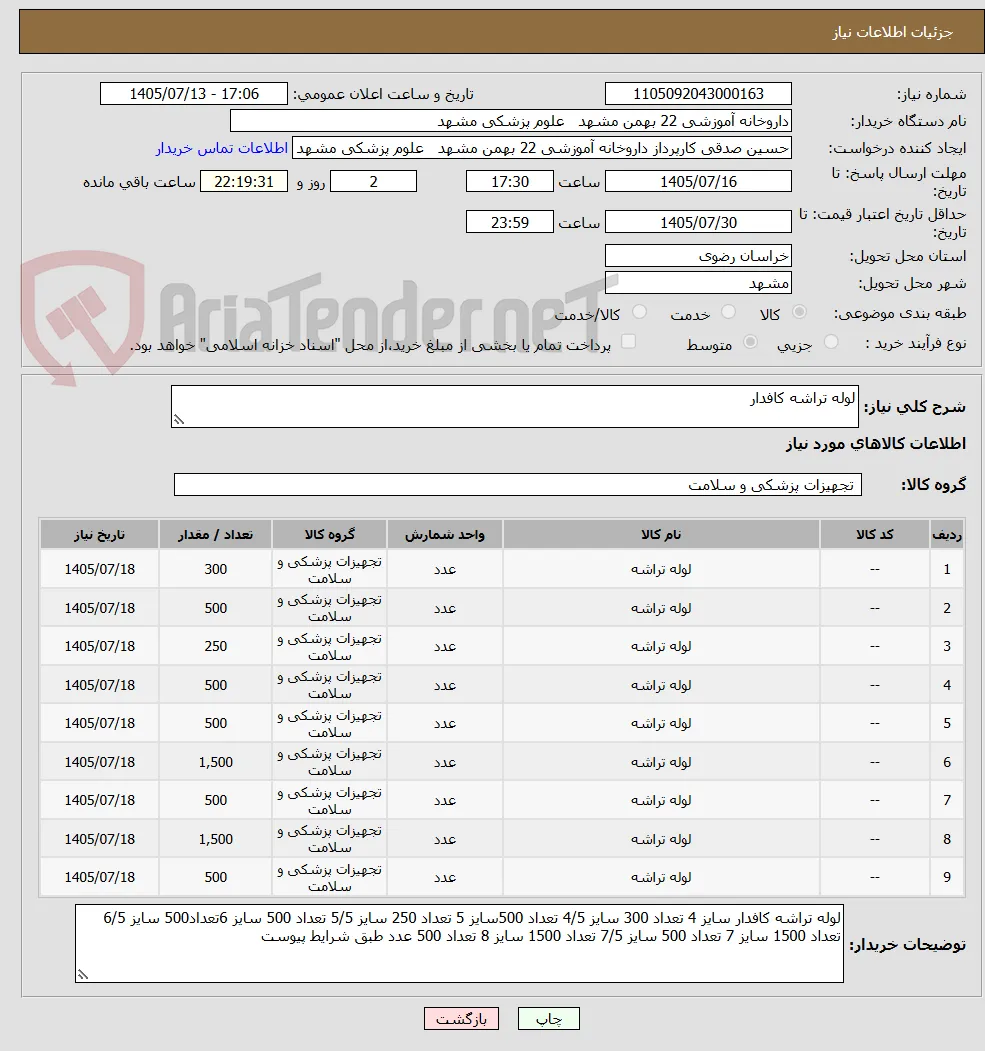Click the delivery city field مشهد
Viewport: 985px width, 1051px height.
point(698,283)
